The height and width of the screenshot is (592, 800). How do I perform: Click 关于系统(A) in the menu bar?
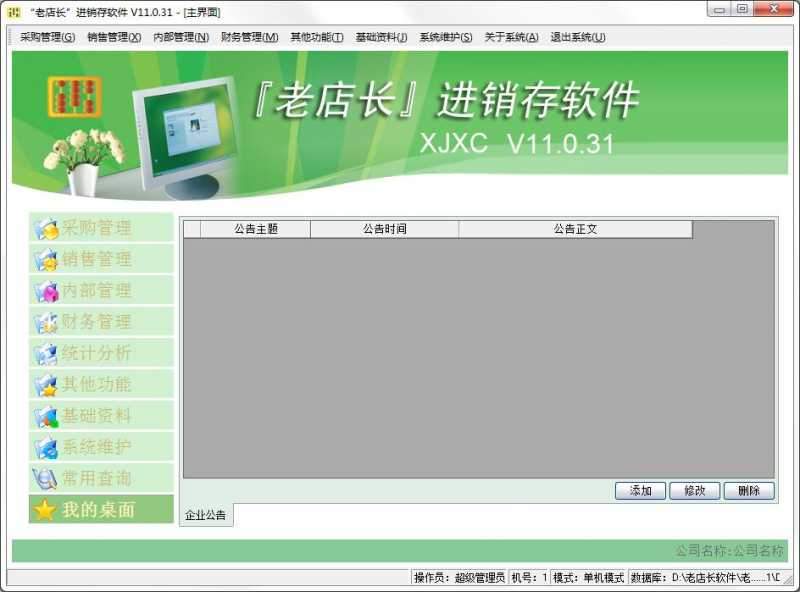click(506, 37)
